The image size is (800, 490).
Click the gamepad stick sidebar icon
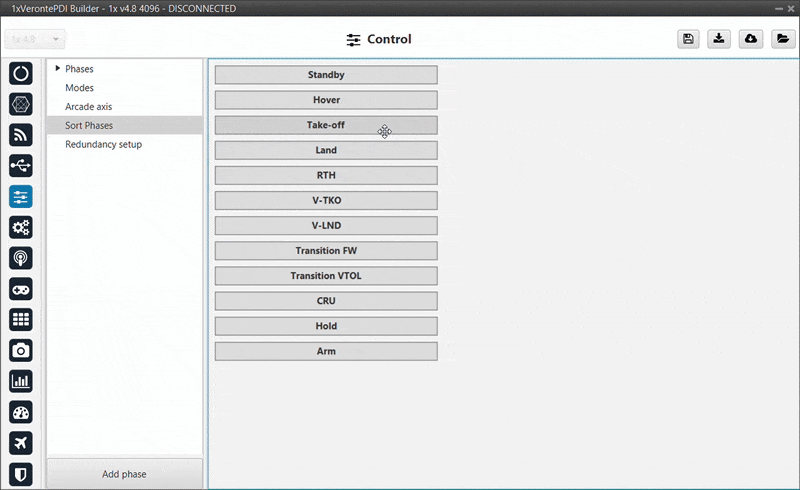[x=21, y=289]
